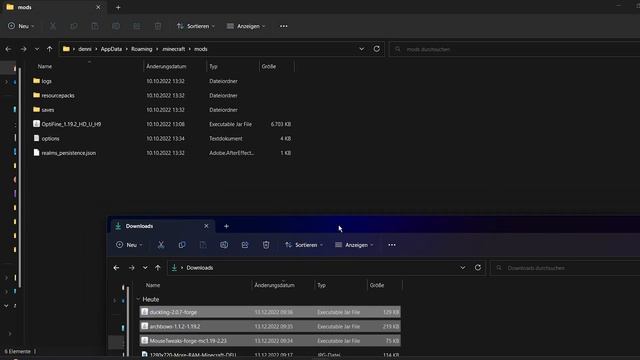Click Delete icon in Downloads window toolbar
Viewport: 640px width, 360px height.
266,245
